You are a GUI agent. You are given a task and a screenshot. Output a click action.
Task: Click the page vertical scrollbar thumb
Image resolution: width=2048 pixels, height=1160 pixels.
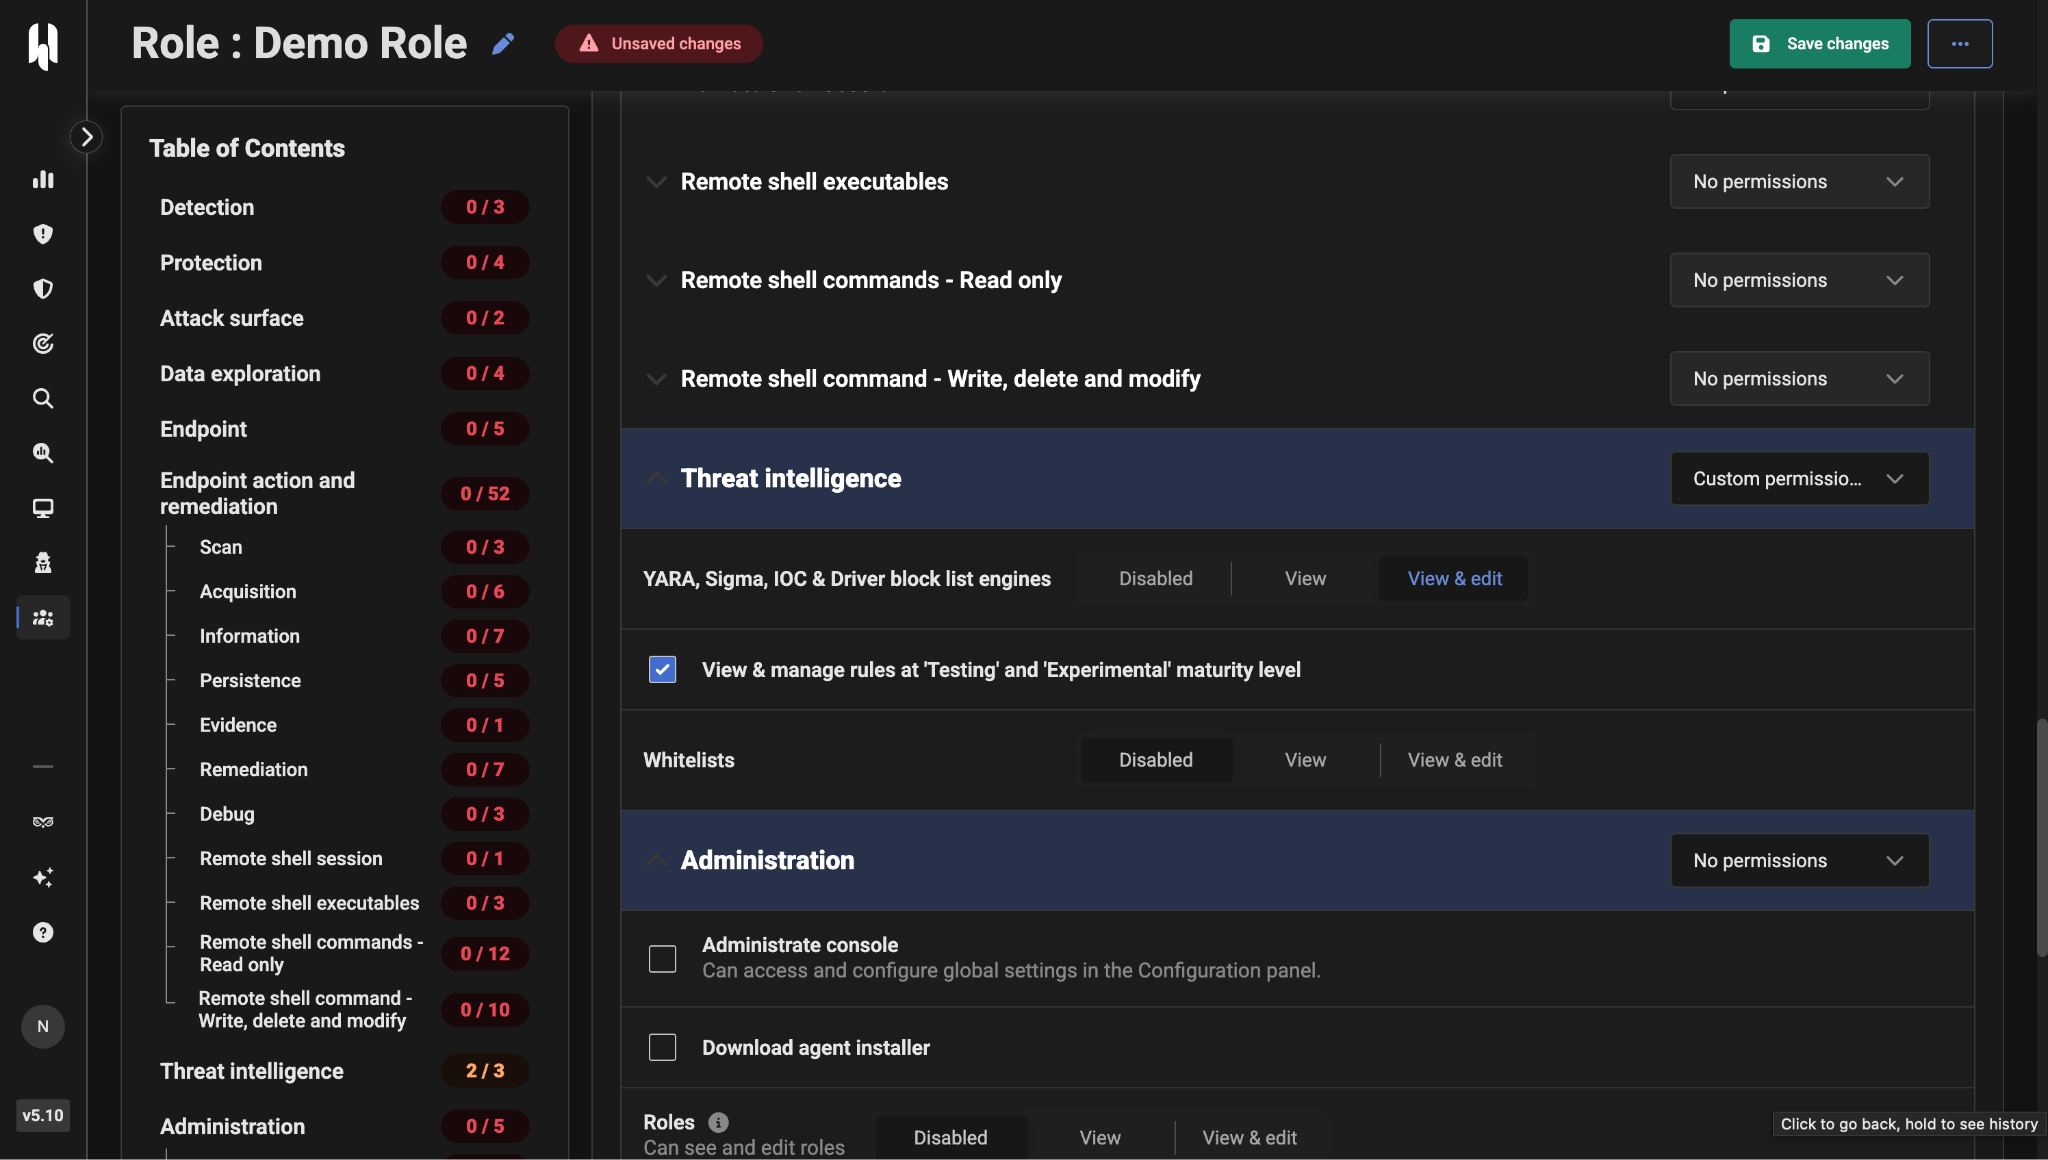(x=2040, y=838)
